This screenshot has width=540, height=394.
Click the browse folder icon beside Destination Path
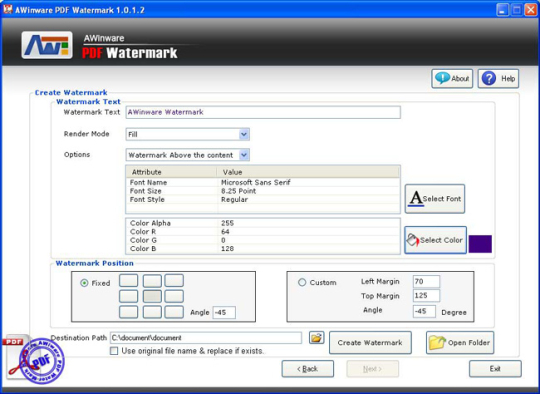316,338
